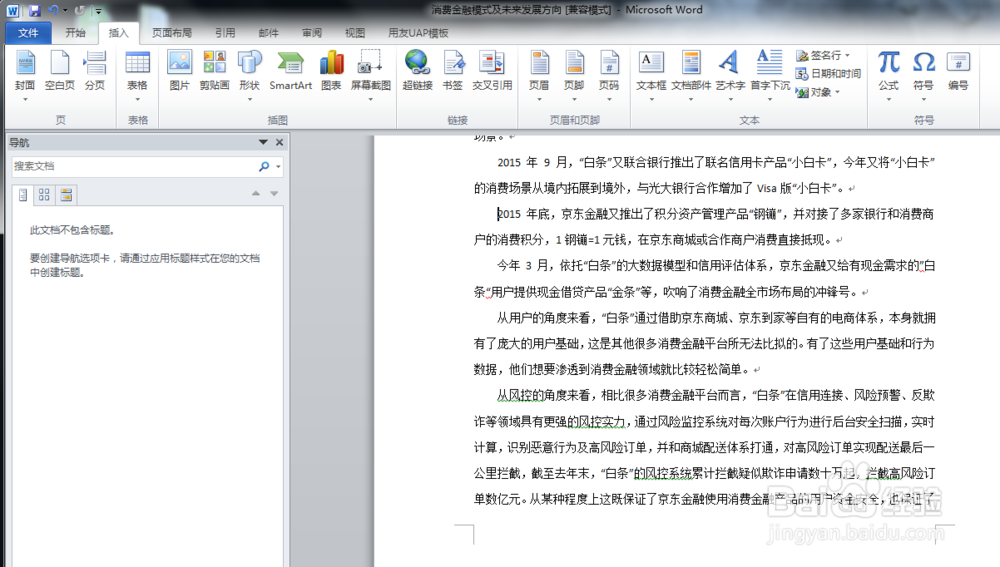Switch to the 开始 (Home) tab

tap(75, 33)
